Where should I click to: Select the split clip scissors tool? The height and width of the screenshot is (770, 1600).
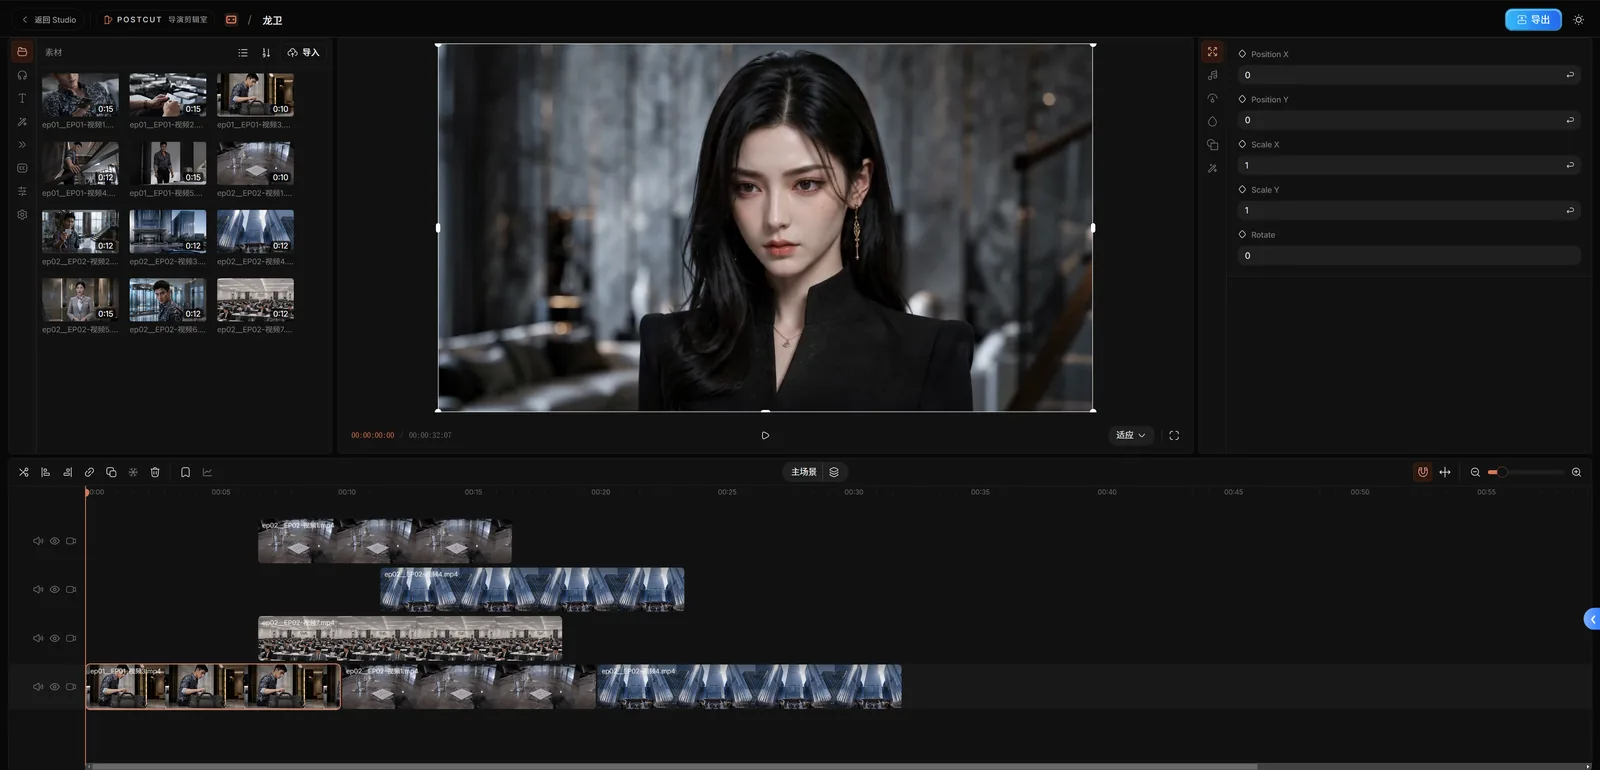pyautogui.click(x=23, y=472)
